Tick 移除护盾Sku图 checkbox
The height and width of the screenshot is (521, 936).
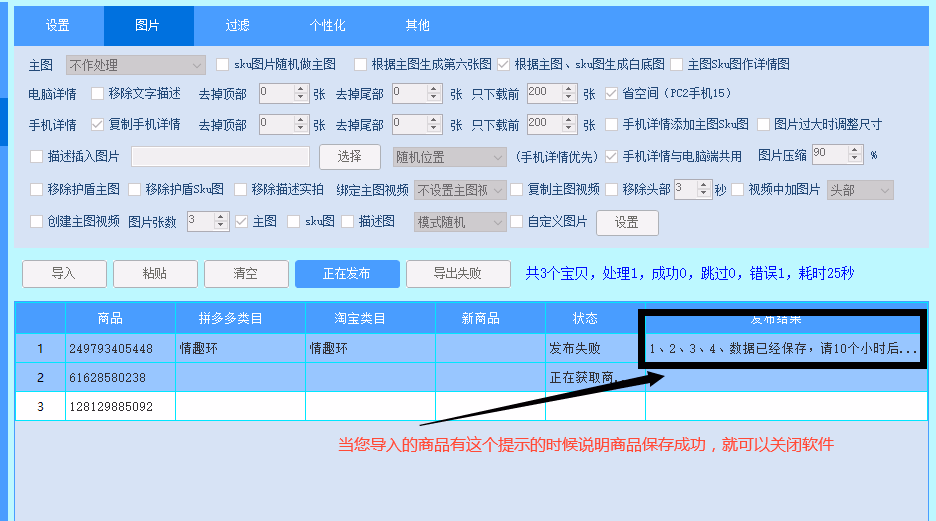[x=134, y=189]
